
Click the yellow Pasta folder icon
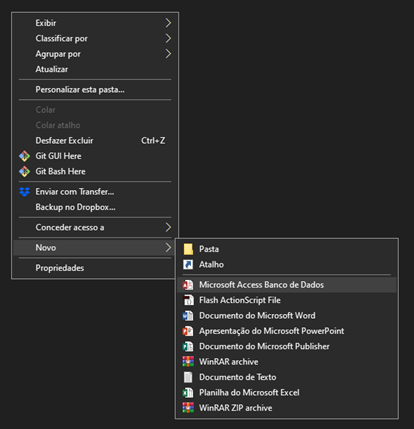[188, 249]
